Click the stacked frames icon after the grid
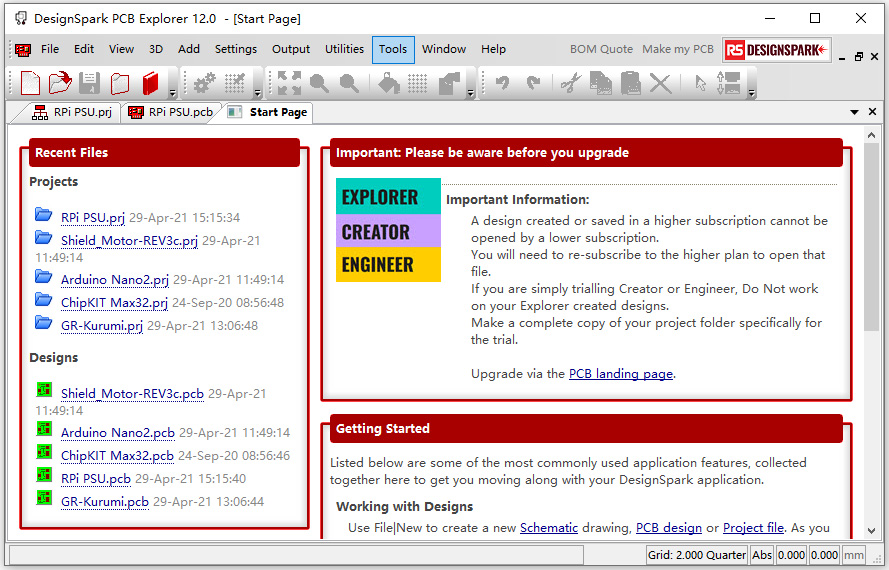Viewport: 889px width, 570px height. point(449,83)
